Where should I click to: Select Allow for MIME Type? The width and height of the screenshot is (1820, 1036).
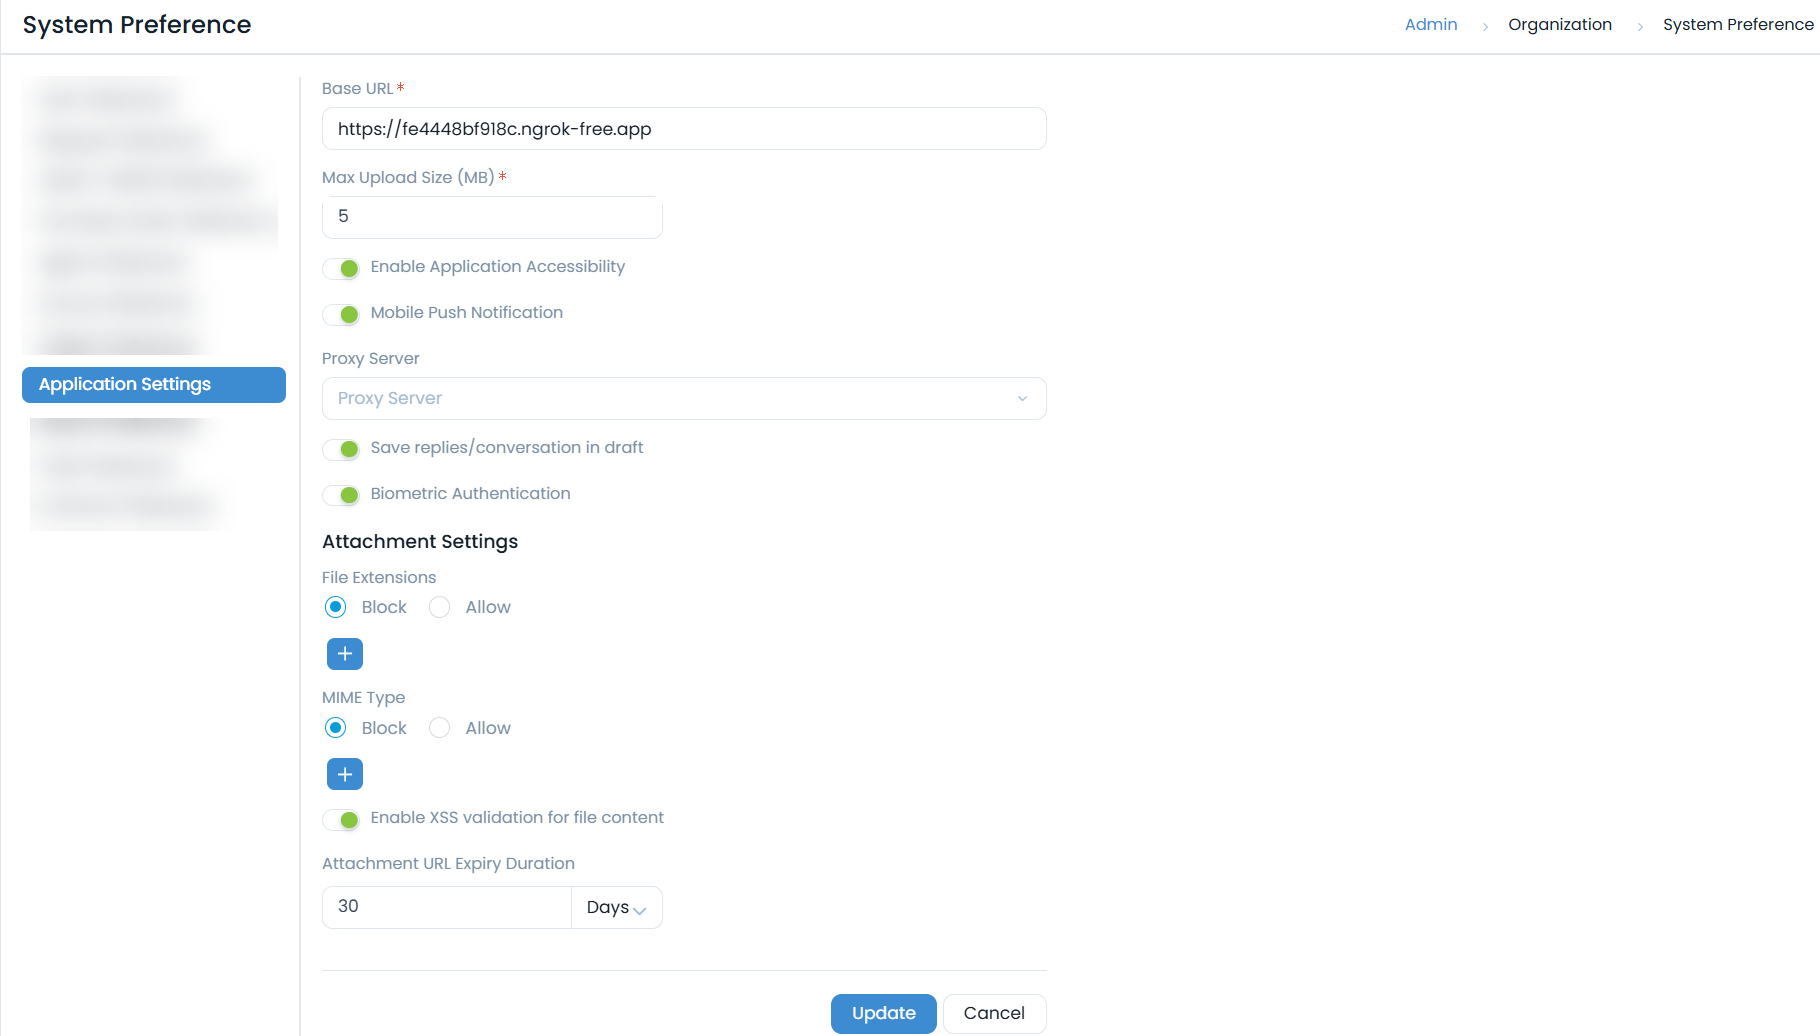click(439, 728)
